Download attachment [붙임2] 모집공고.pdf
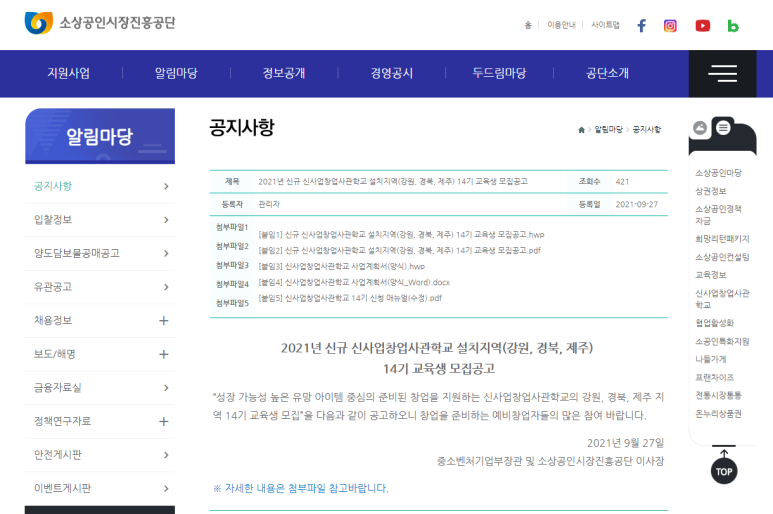Viewport: 773px width, 514px height. pos(399,250)
